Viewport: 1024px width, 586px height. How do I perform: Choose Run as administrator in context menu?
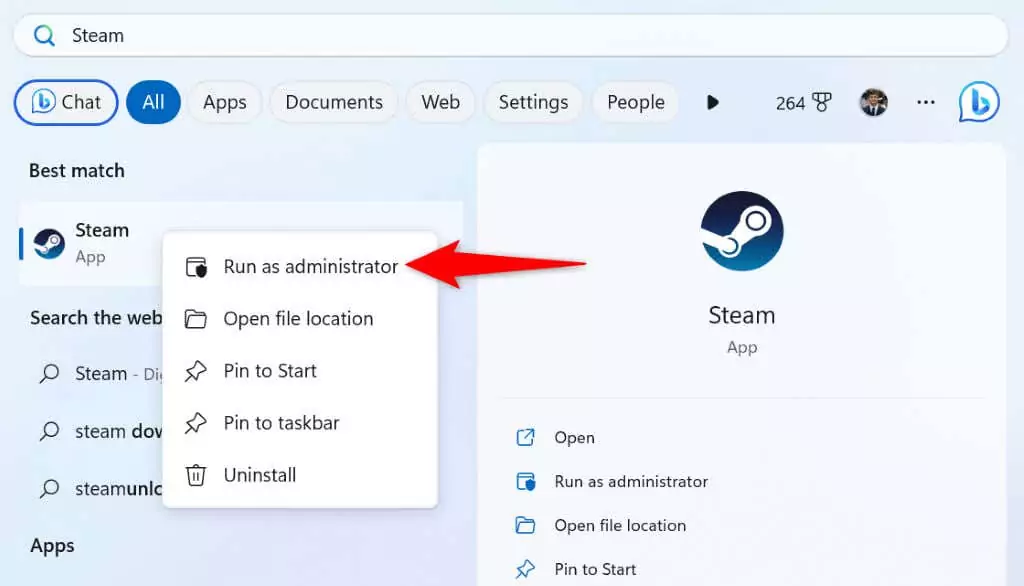300,267
